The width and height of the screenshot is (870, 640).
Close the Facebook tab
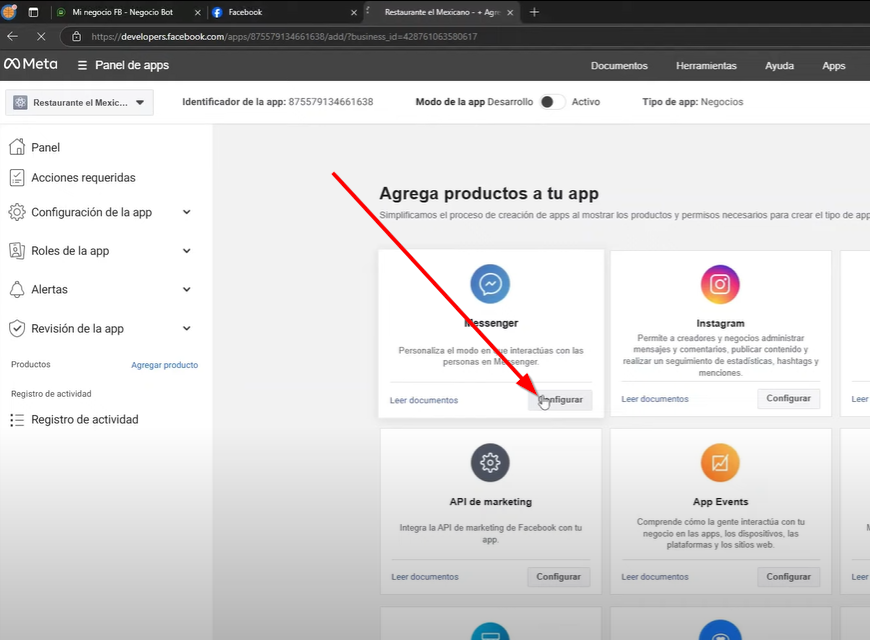click(x=354, y=12)
